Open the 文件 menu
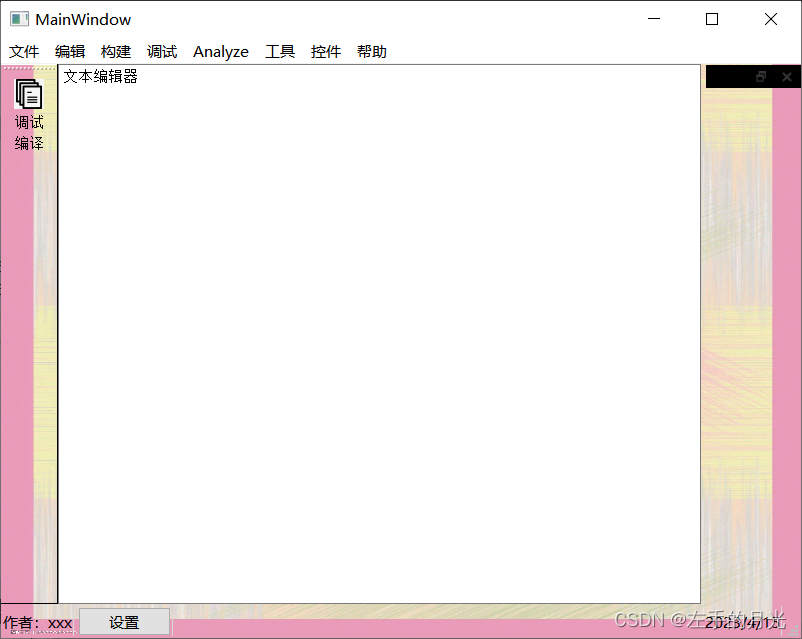The image size is (802, 639). (24, 51)
